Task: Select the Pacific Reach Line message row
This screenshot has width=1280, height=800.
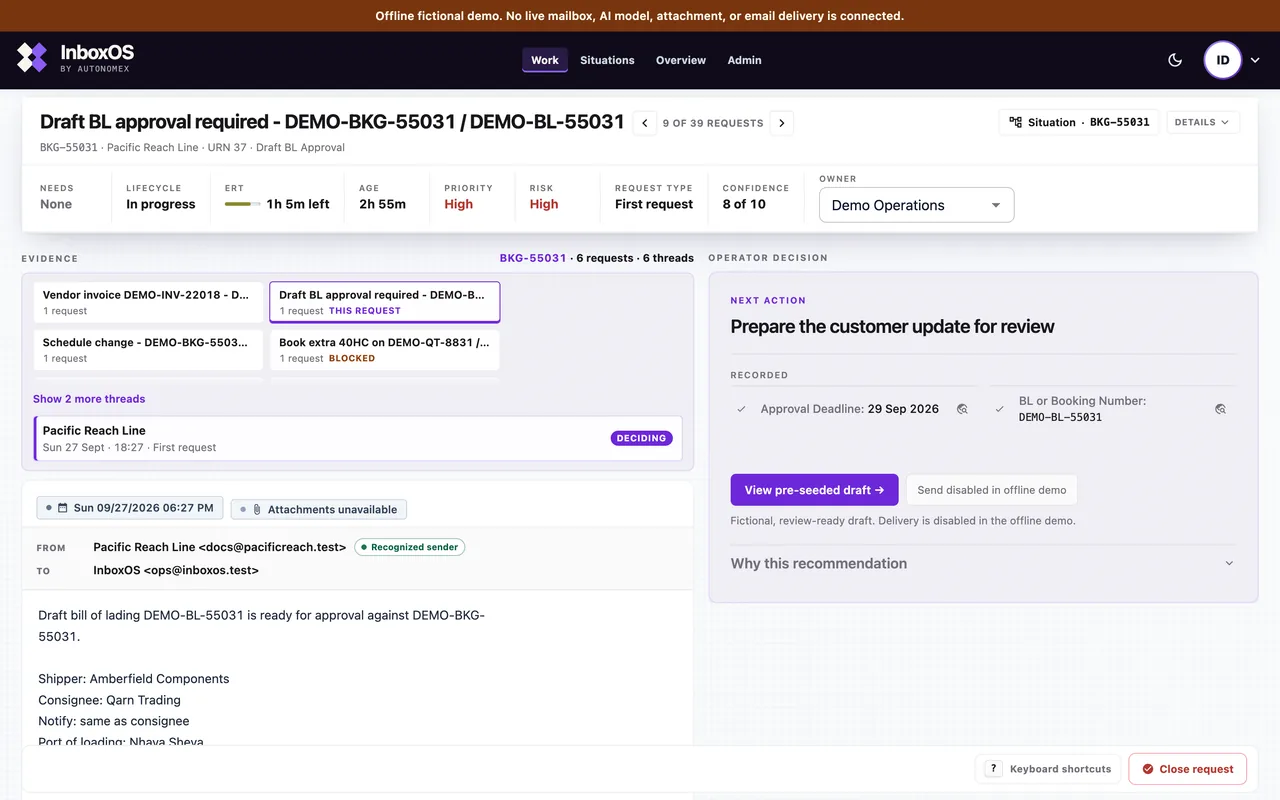Action: pyautogui.click(x=358, y=438)
